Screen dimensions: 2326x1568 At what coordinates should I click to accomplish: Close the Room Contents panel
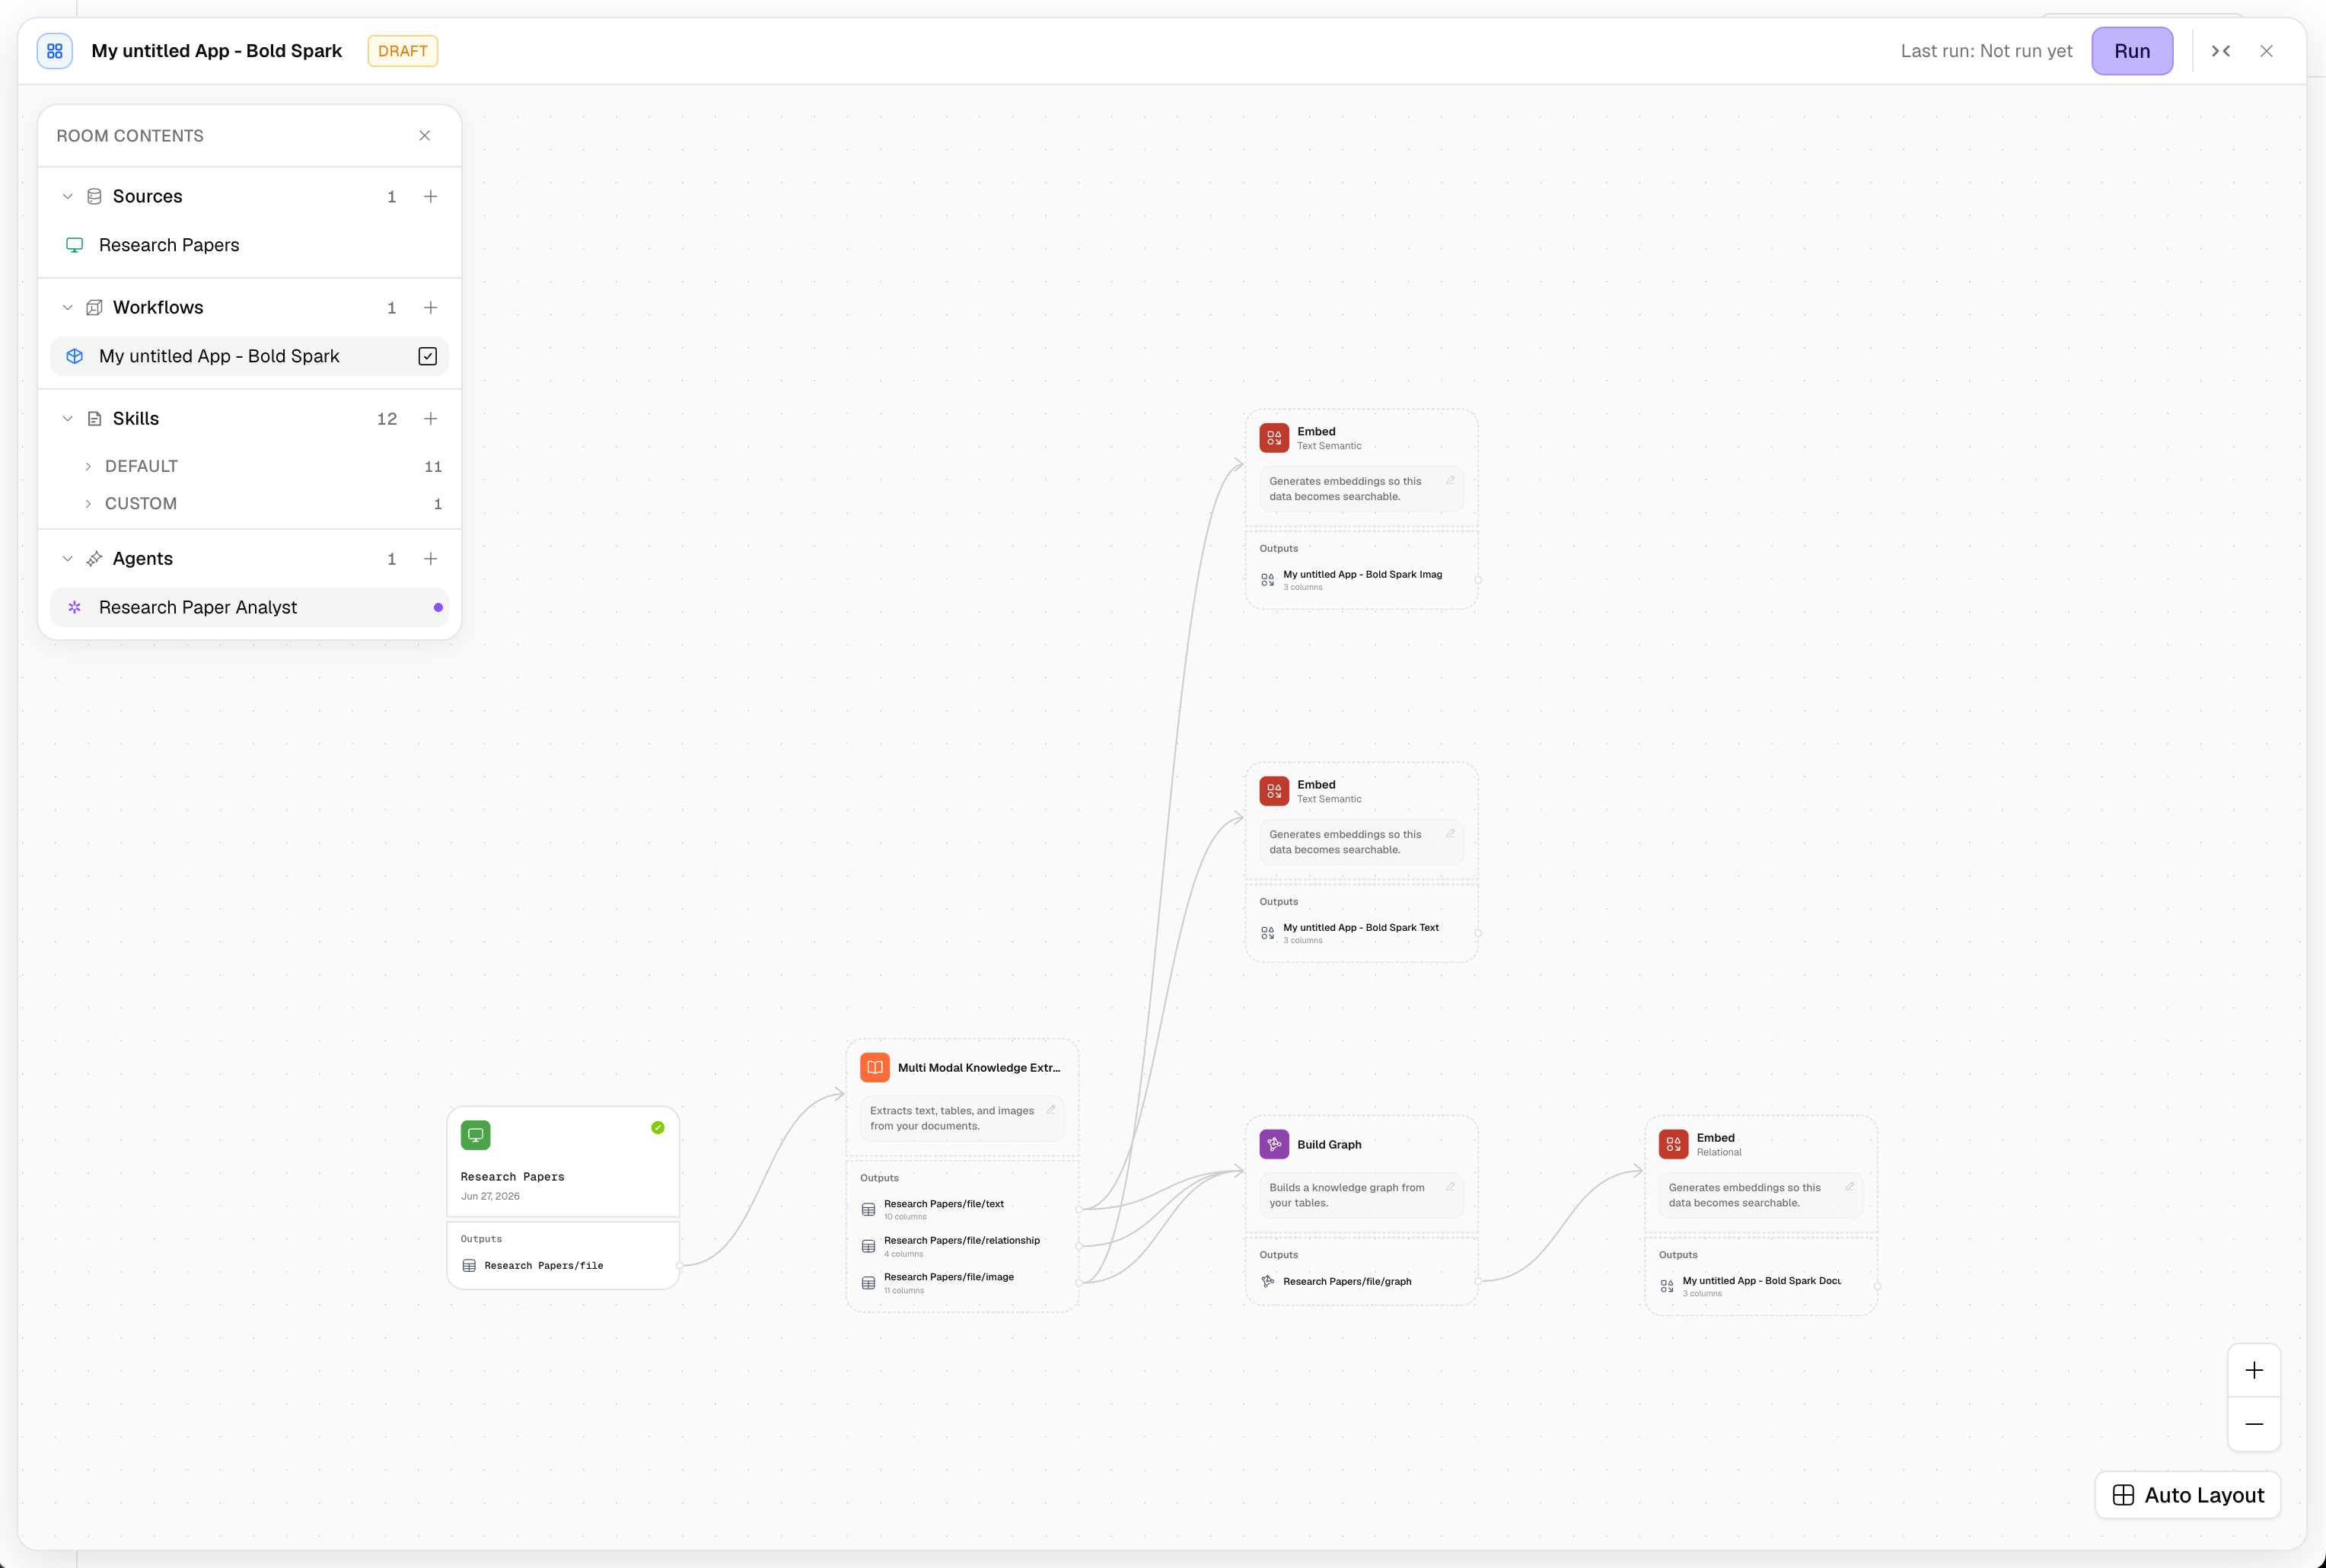(425, 136)
